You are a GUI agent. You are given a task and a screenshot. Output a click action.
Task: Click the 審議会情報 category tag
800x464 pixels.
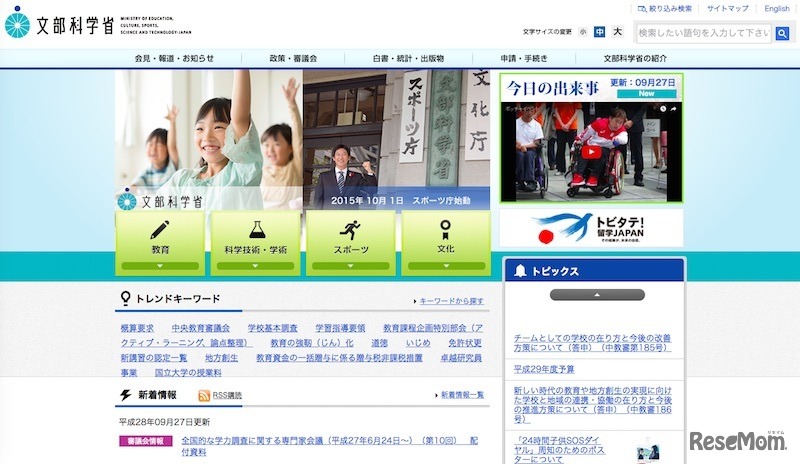146,441
